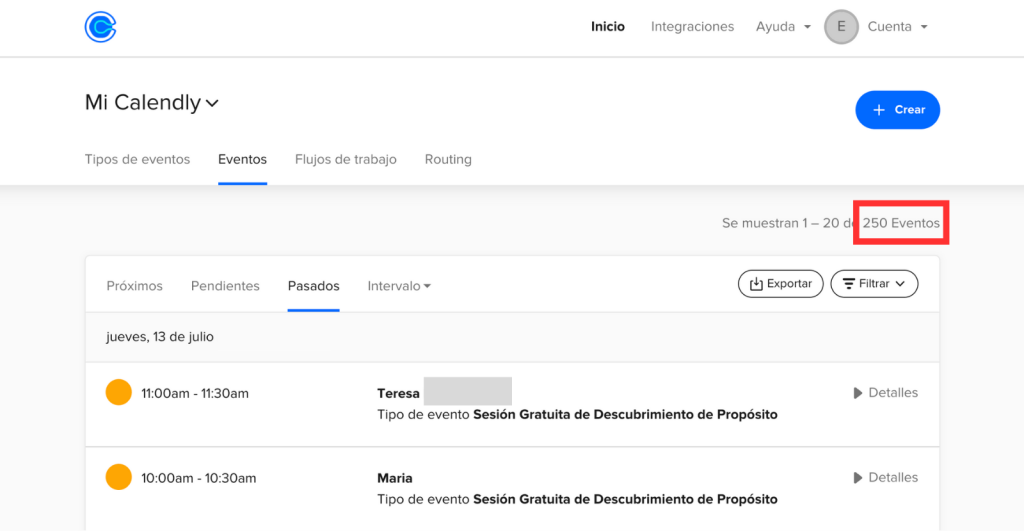Expand the Cuenta account menu
Screen dimensions: 1024x531
click(x=897, y=27)
